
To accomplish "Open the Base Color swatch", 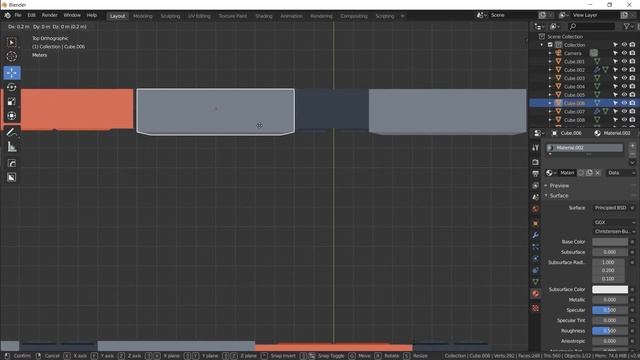I will click(610, 242).
